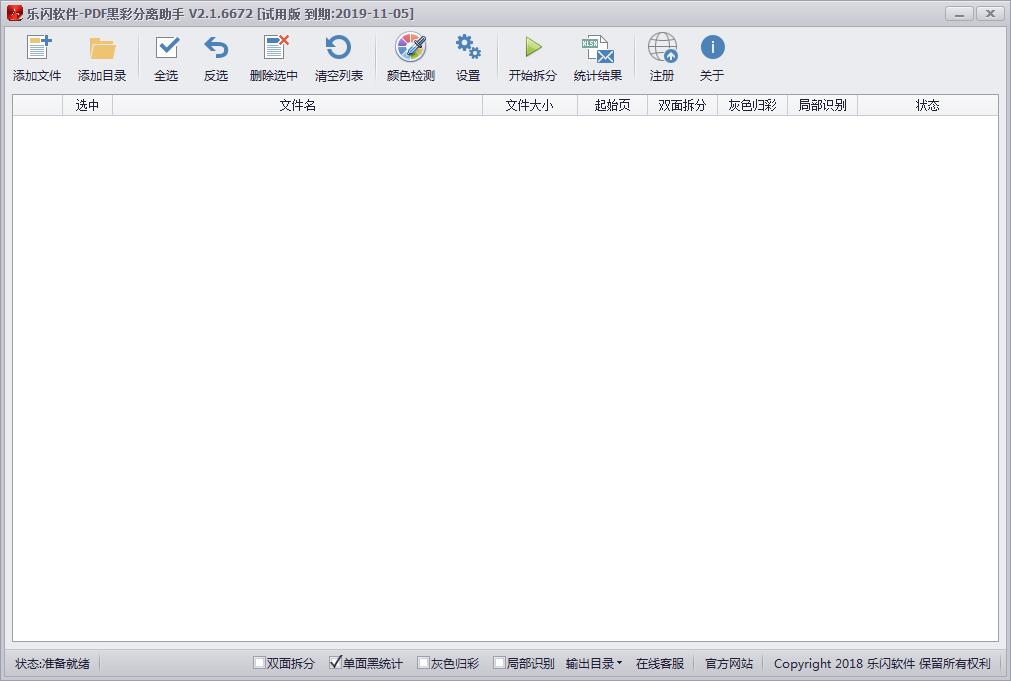The image size is (1011, 681).
Task: Click the 文件名 column header
Action: 296,105
